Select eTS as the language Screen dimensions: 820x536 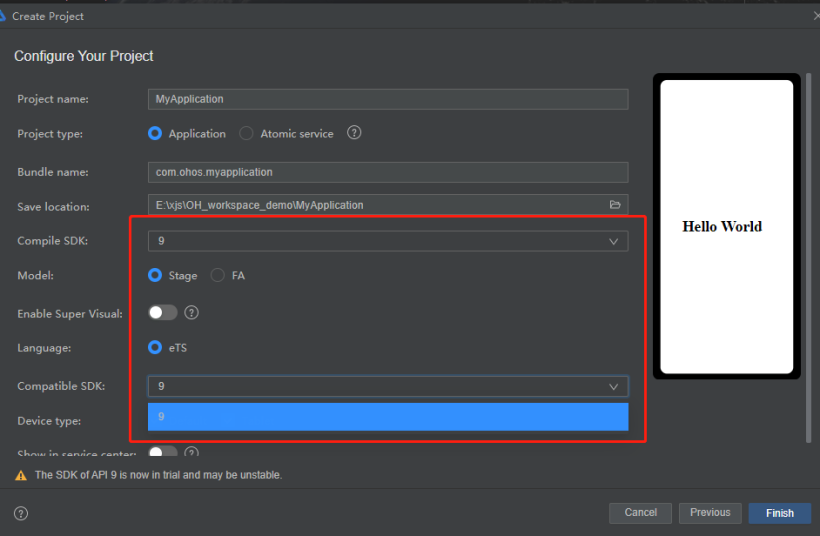155,348
